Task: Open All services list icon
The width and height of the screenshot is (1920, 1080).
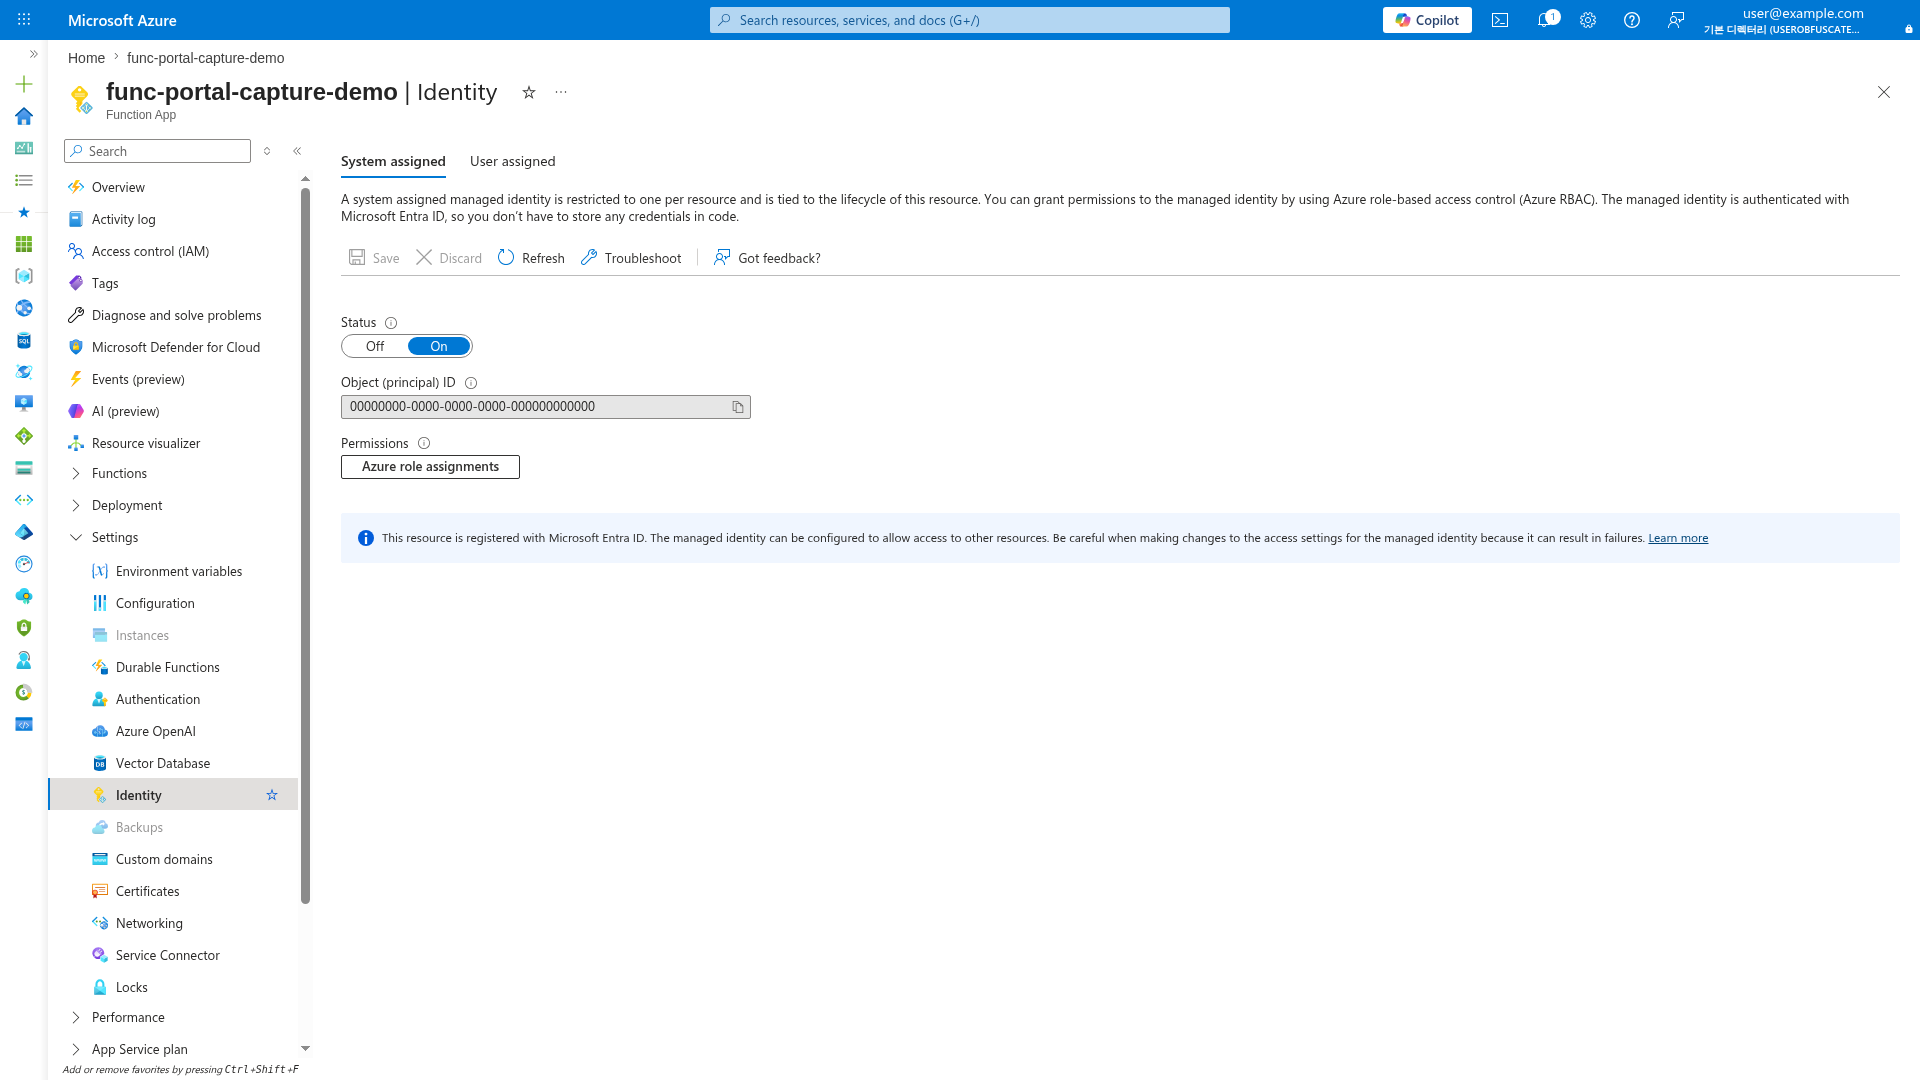Action: click(24, 180)
